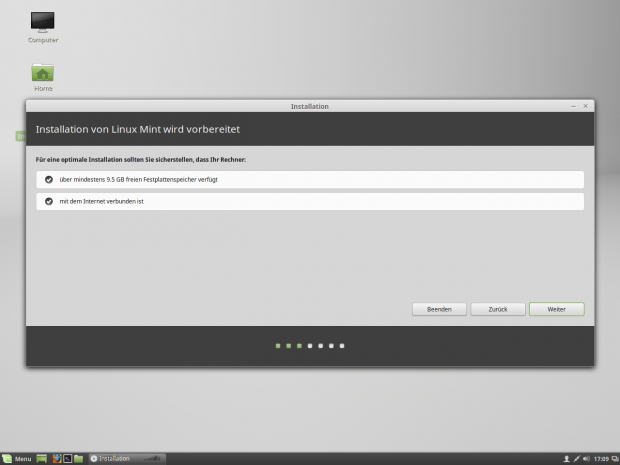Close the Installation window
Viewport: 620px width, 465px height.
click(x=586, y=106)
